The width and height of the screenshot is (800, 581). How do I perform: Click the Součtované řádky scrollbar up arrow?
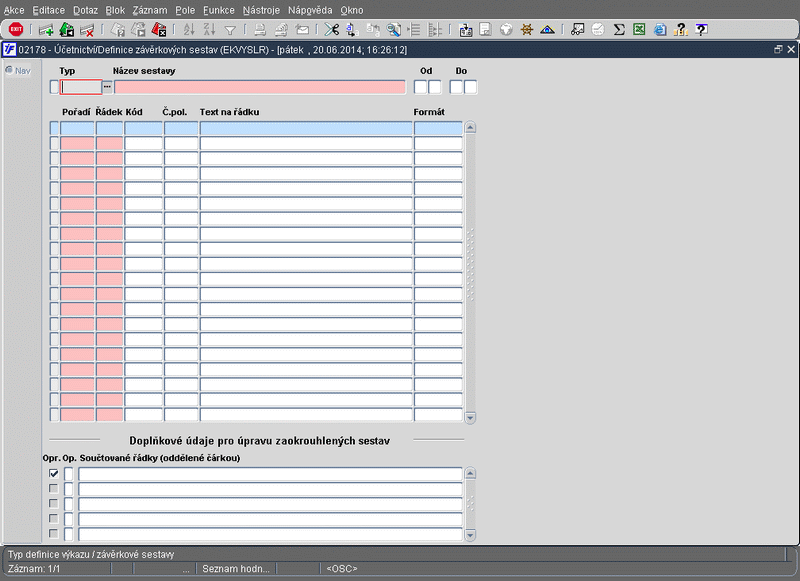[470, 473]
